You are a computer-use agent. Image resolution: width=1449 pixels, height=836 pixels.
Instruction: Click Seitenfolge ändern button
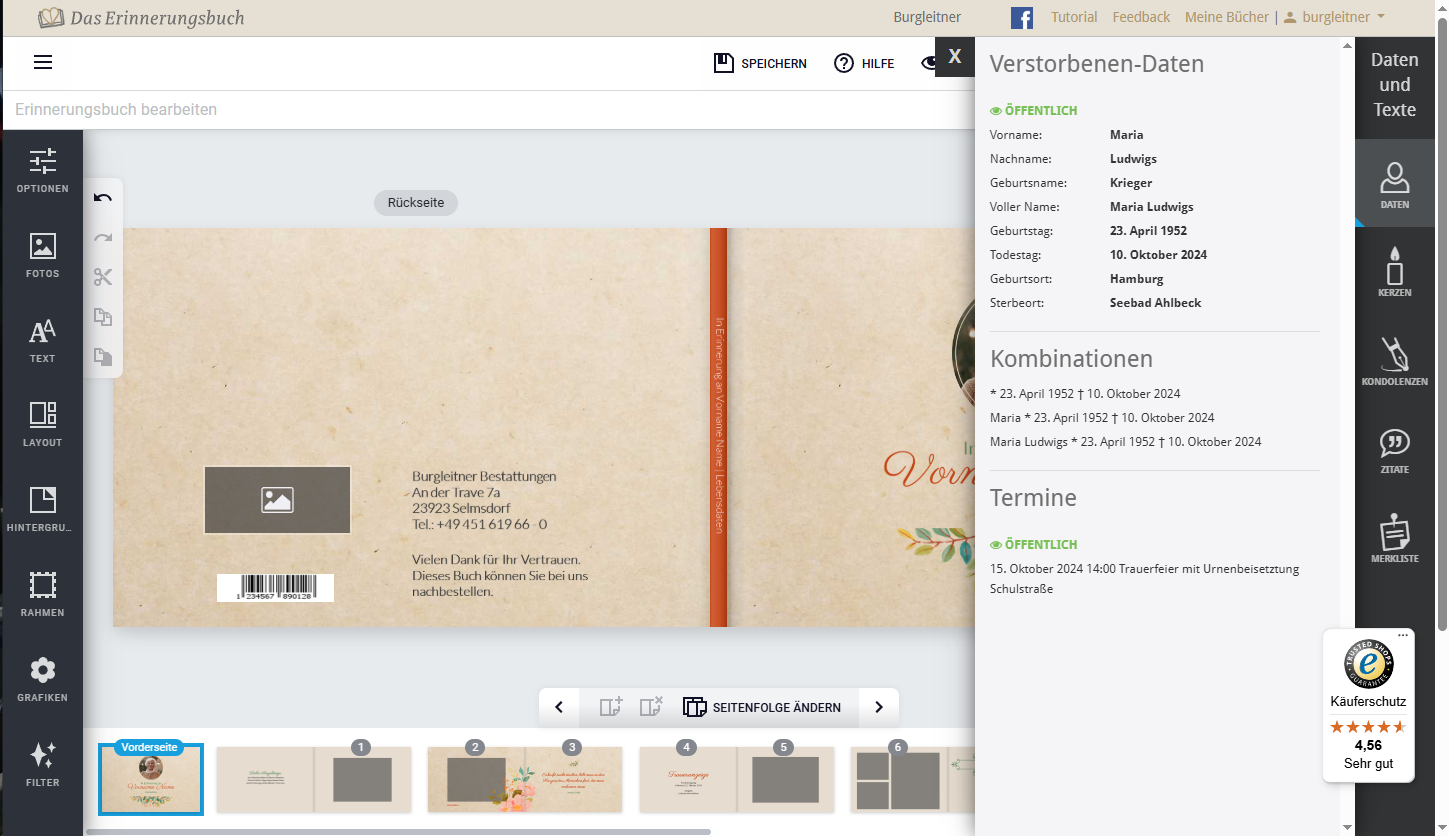pyautogui.click(x=762, y=707)
